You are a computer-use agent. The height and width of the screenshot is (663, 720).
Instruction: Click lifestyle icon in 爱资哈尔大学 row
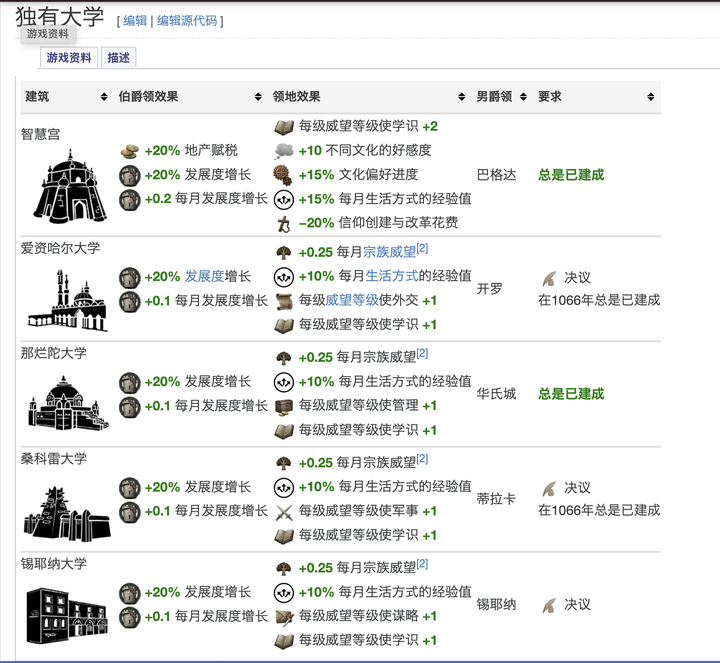[284, 277]
